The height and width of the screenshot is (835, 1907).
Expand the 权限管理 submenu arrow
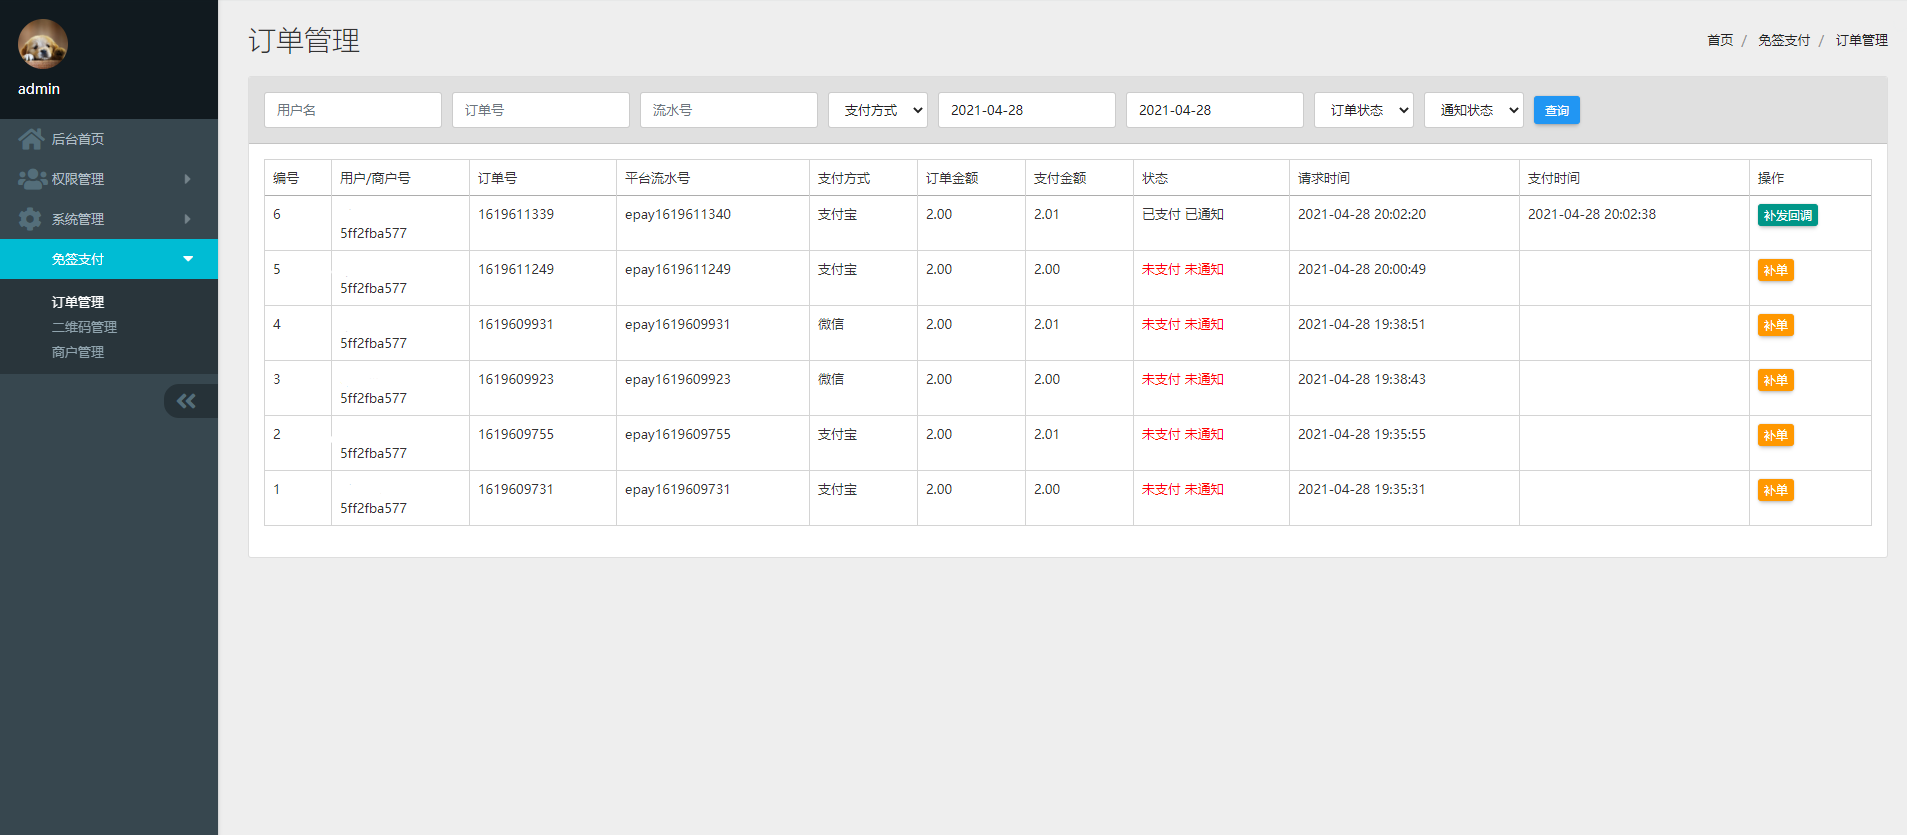[x=187, y=179]
